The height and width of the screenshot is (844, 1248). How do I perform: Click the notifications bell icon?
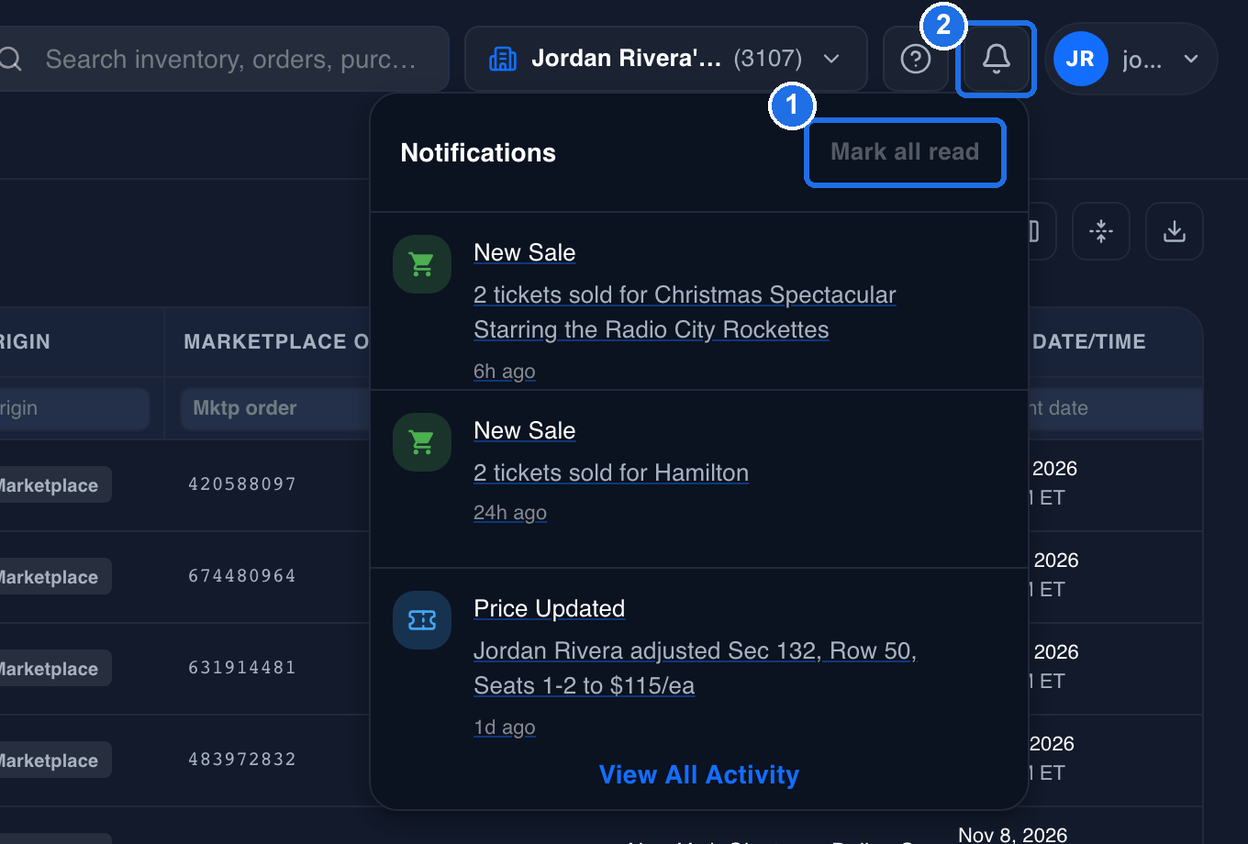click(x=995, y=59)
